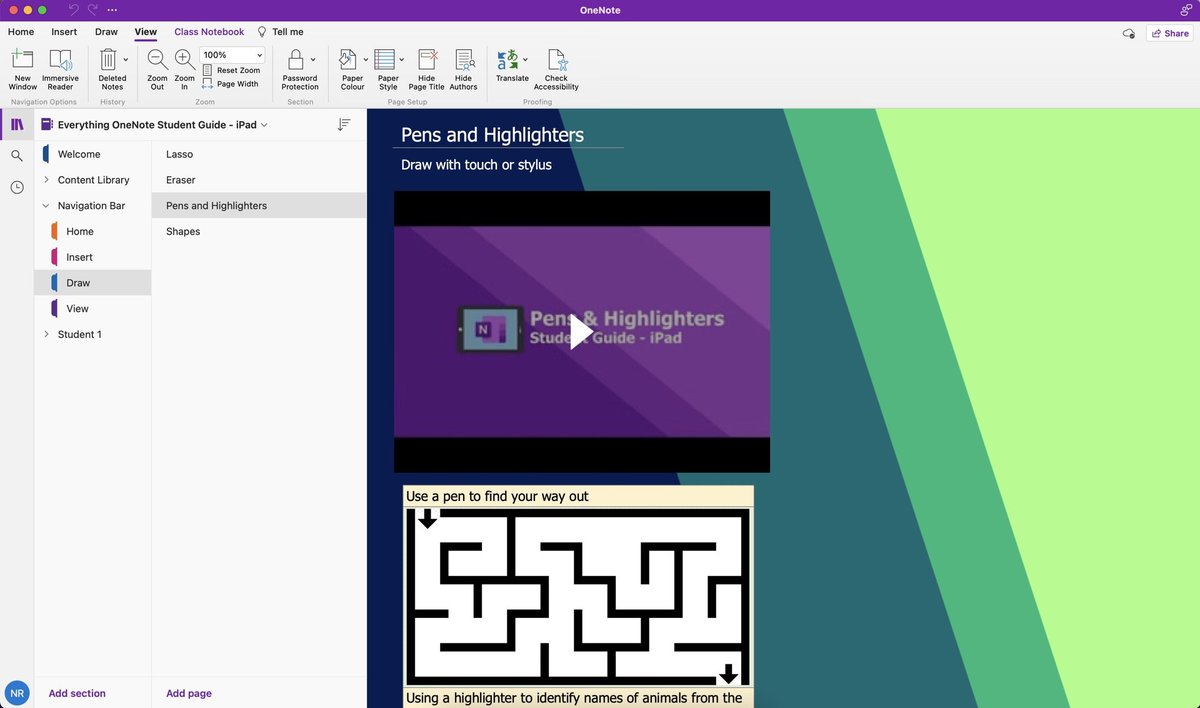Launch Immersive Reader
1200x708 pixels.
(60, 69)
